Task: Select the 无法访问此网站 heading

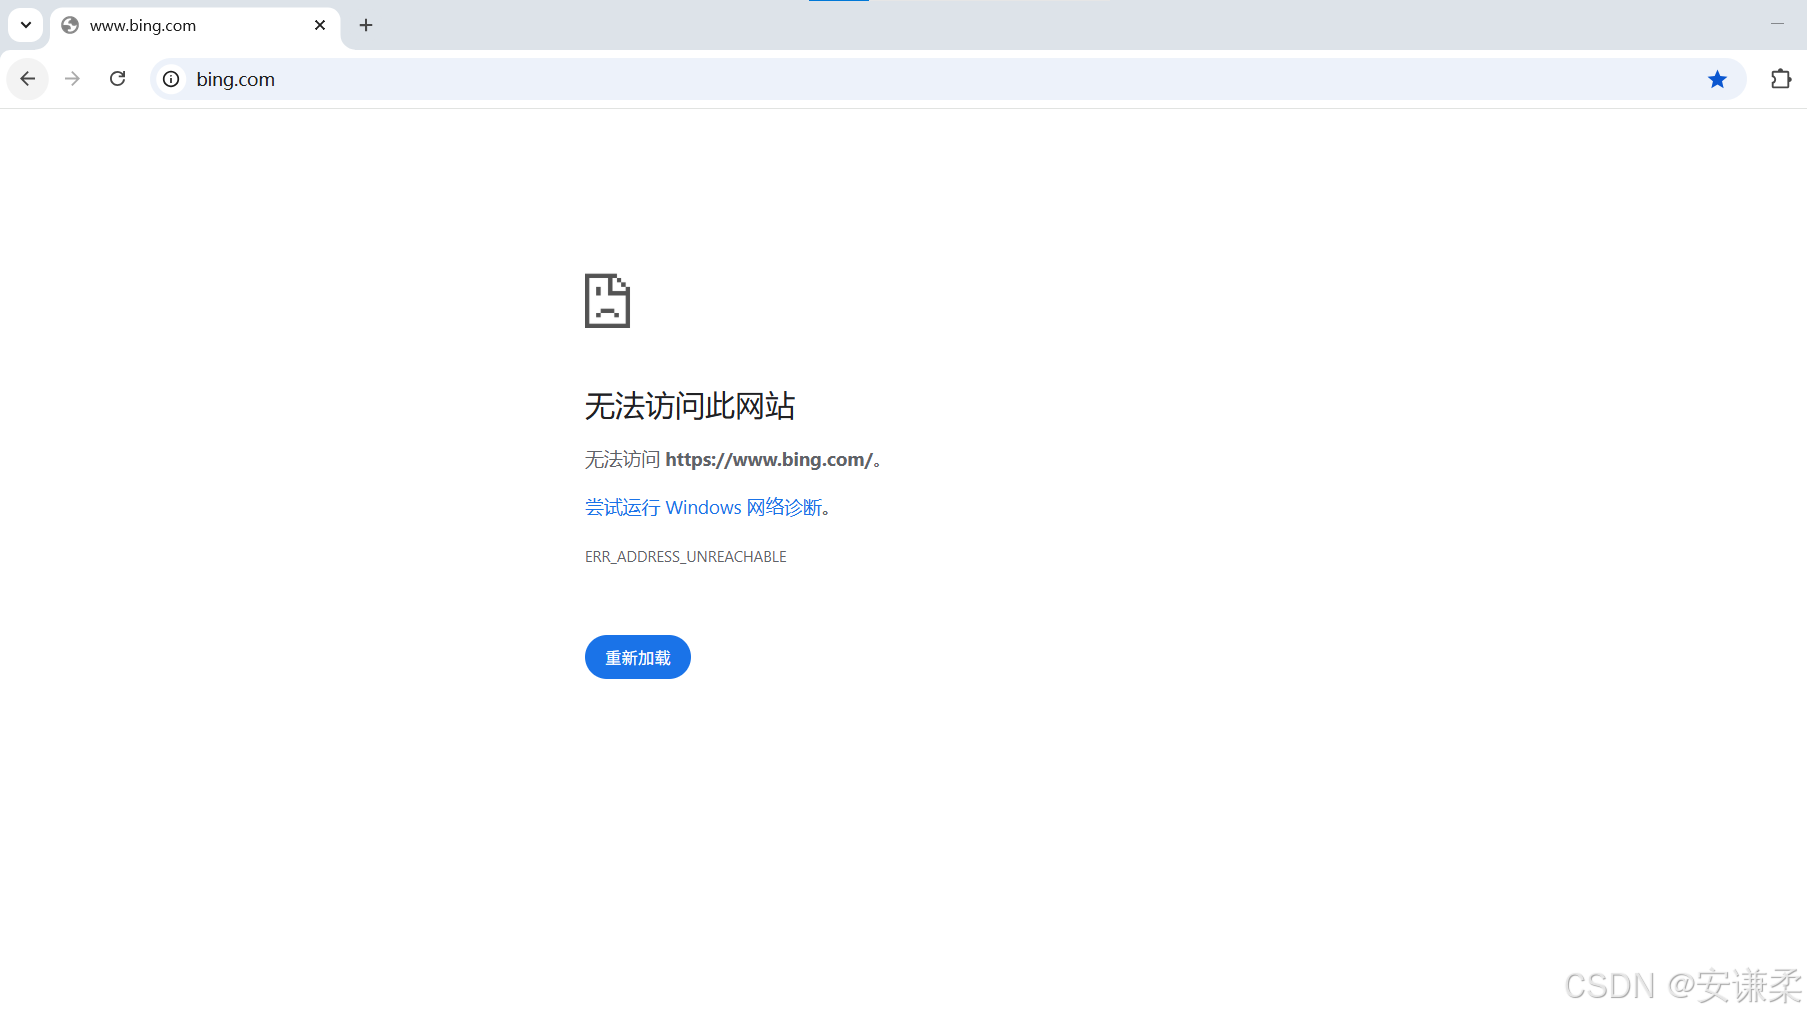Action: [x=690, y=406]
